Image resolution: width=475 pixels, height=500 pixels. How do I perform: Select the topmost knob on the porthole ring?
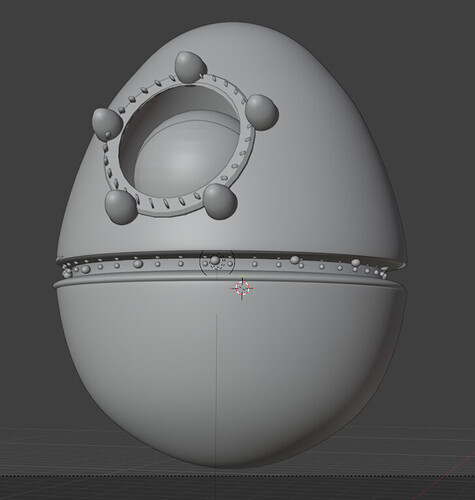pos(191,67)
